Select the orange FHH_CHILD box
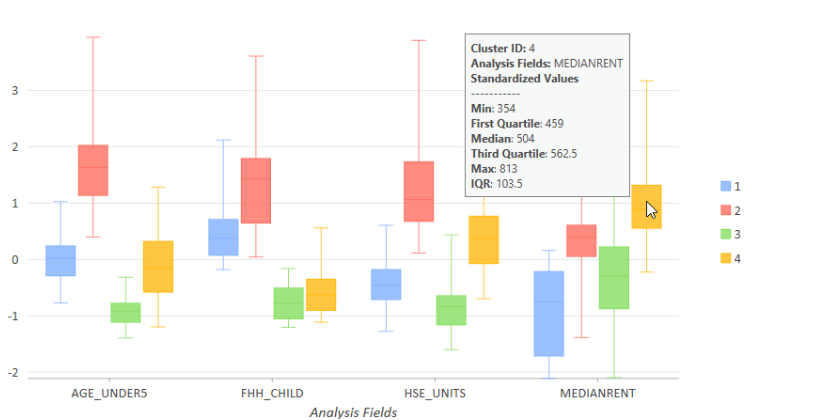 click(x=321, y=295)
